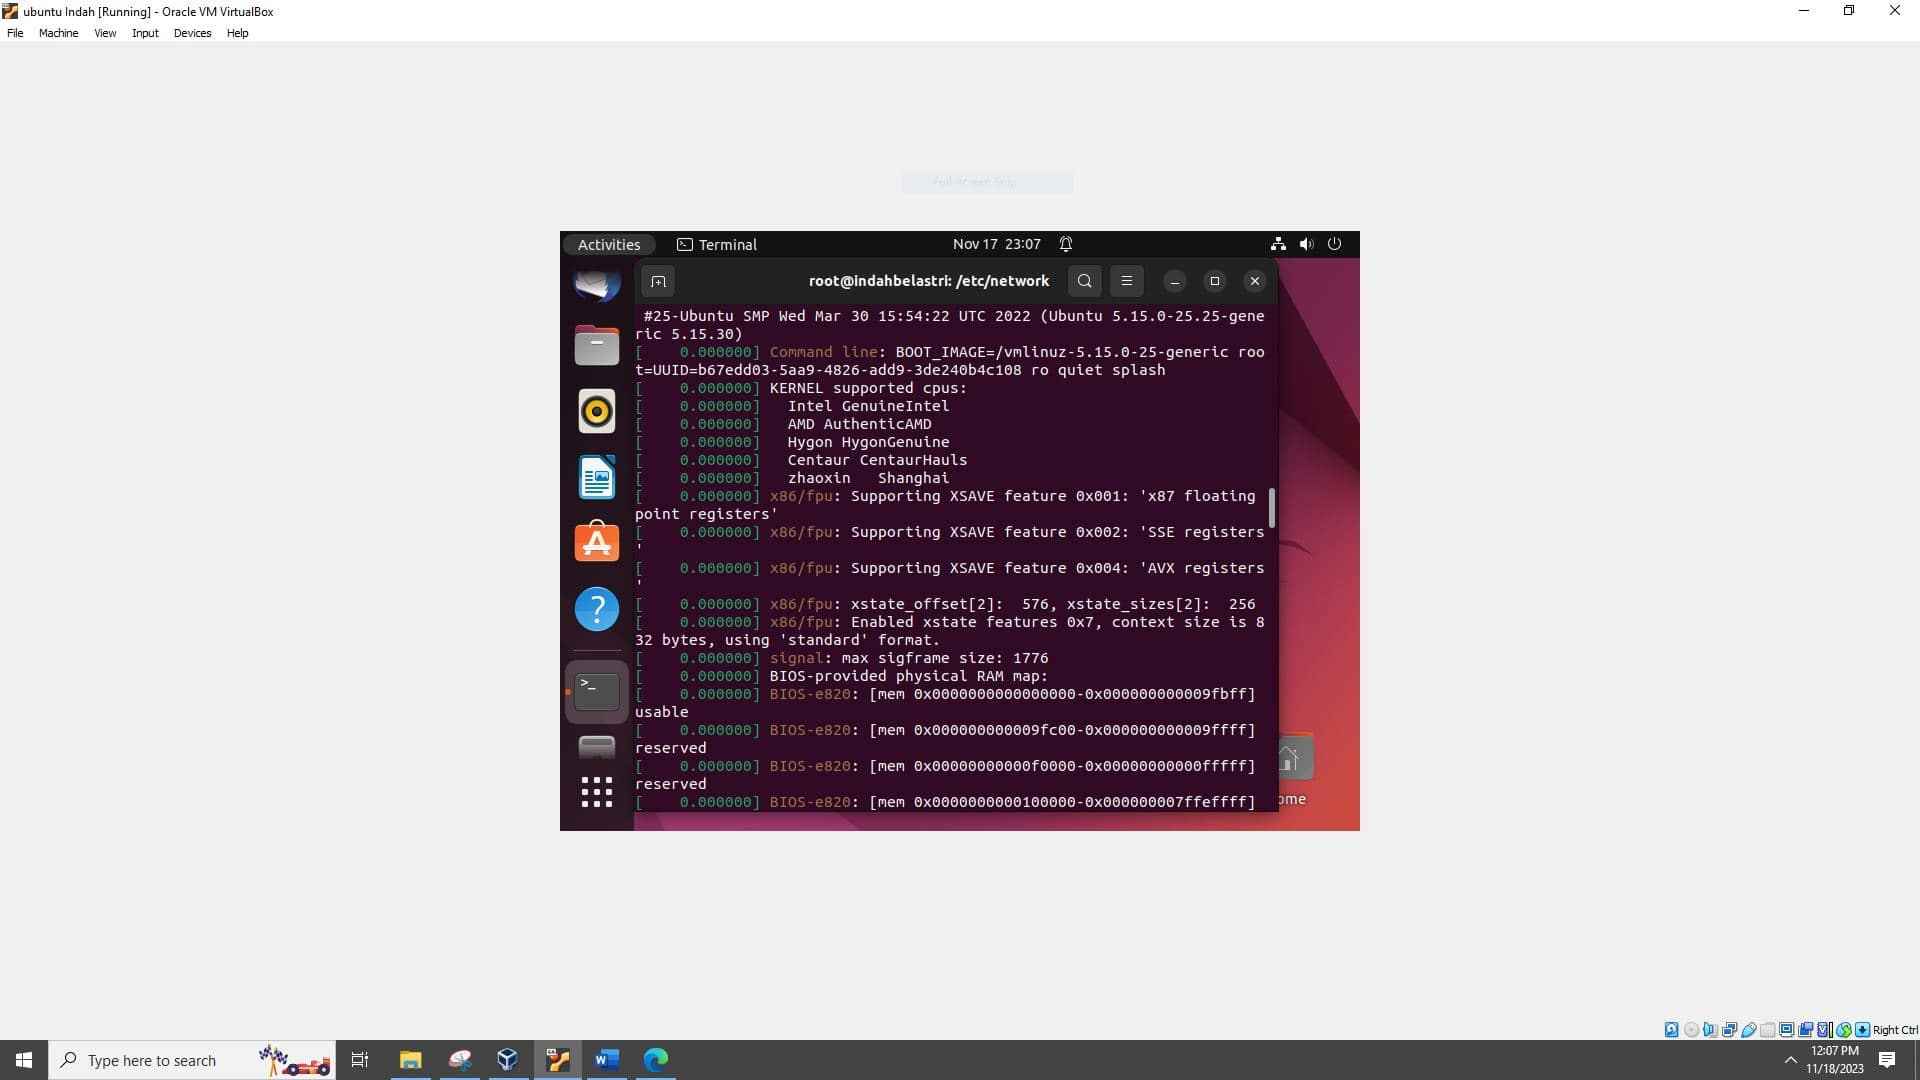Open the VirtualBox Input menu
The width and height of the screenshot is (1920, 1080).
point(145,33)
